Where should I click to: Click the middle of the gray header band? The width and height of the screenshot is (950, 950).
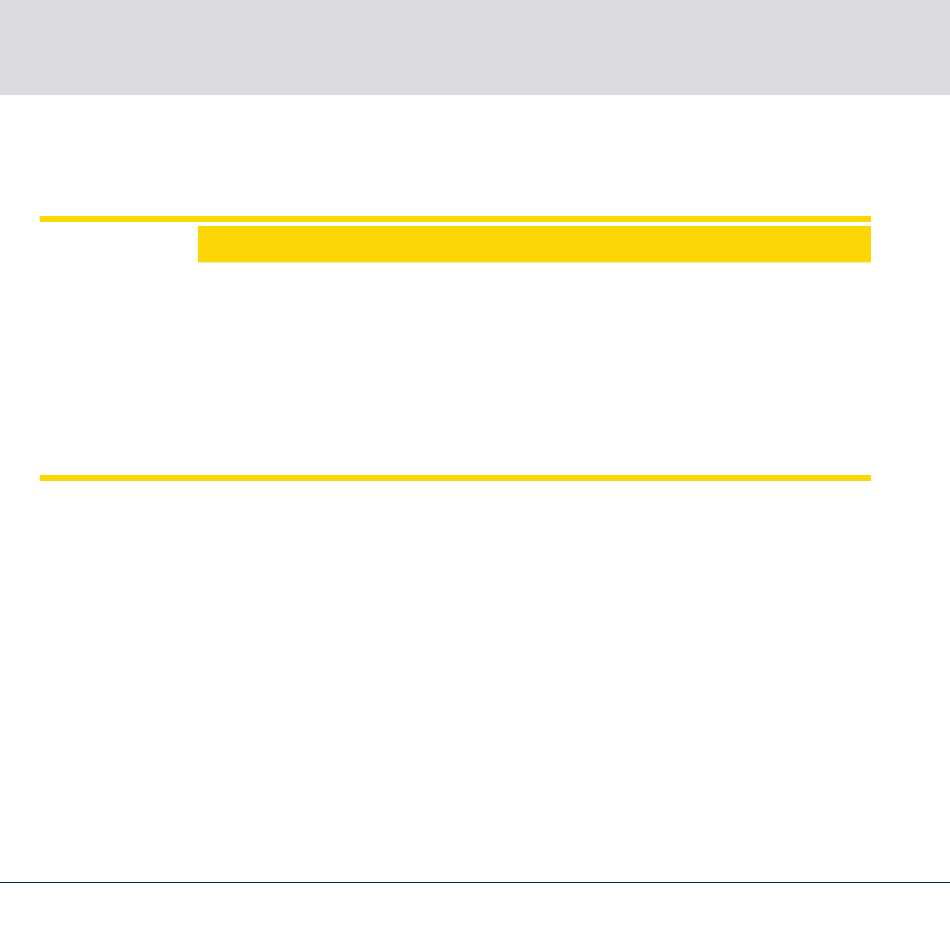475,47
